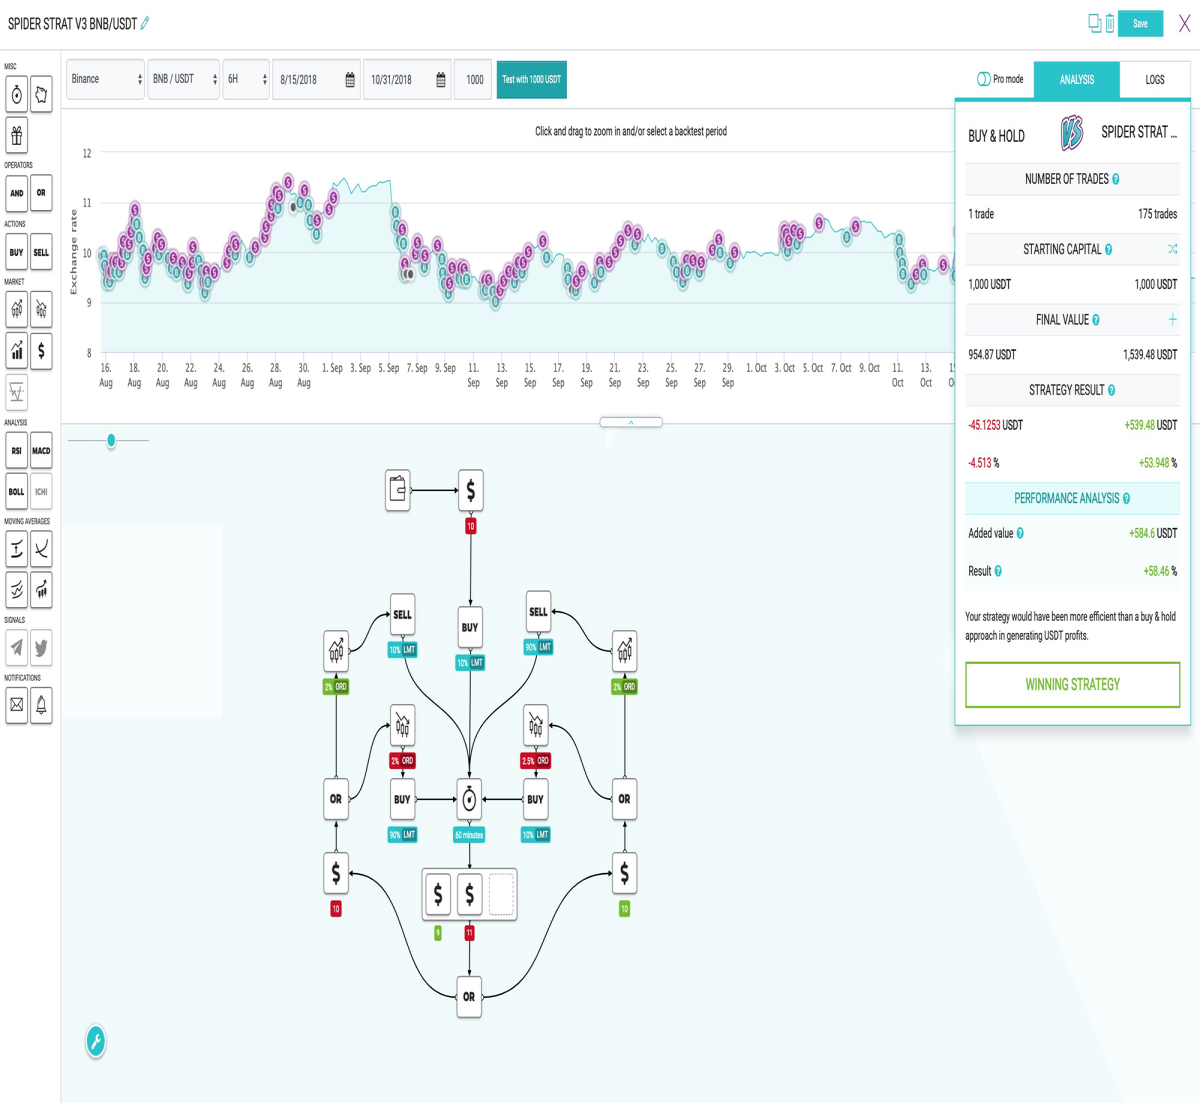Select the RSI analysis block
The height and width of the screenshot is (1103, 1200).
pos(16,451)
